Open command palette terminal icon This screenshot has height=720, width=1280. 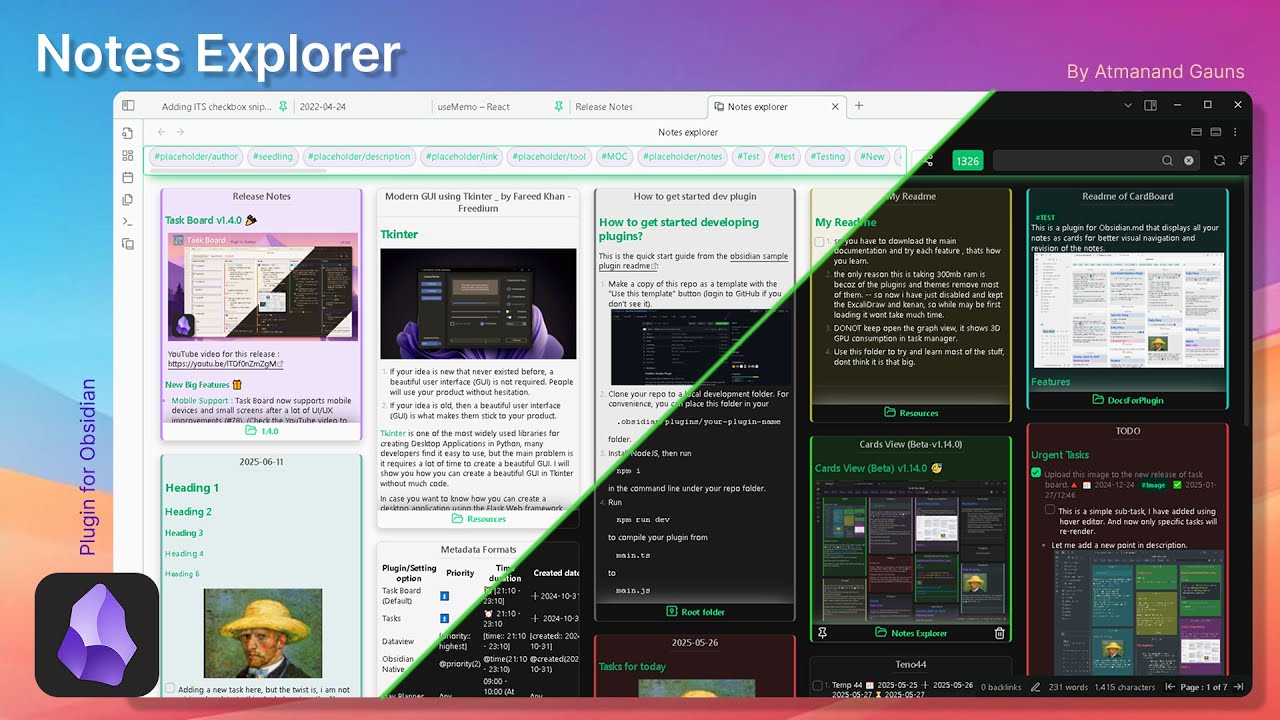[x=128, y=221]
